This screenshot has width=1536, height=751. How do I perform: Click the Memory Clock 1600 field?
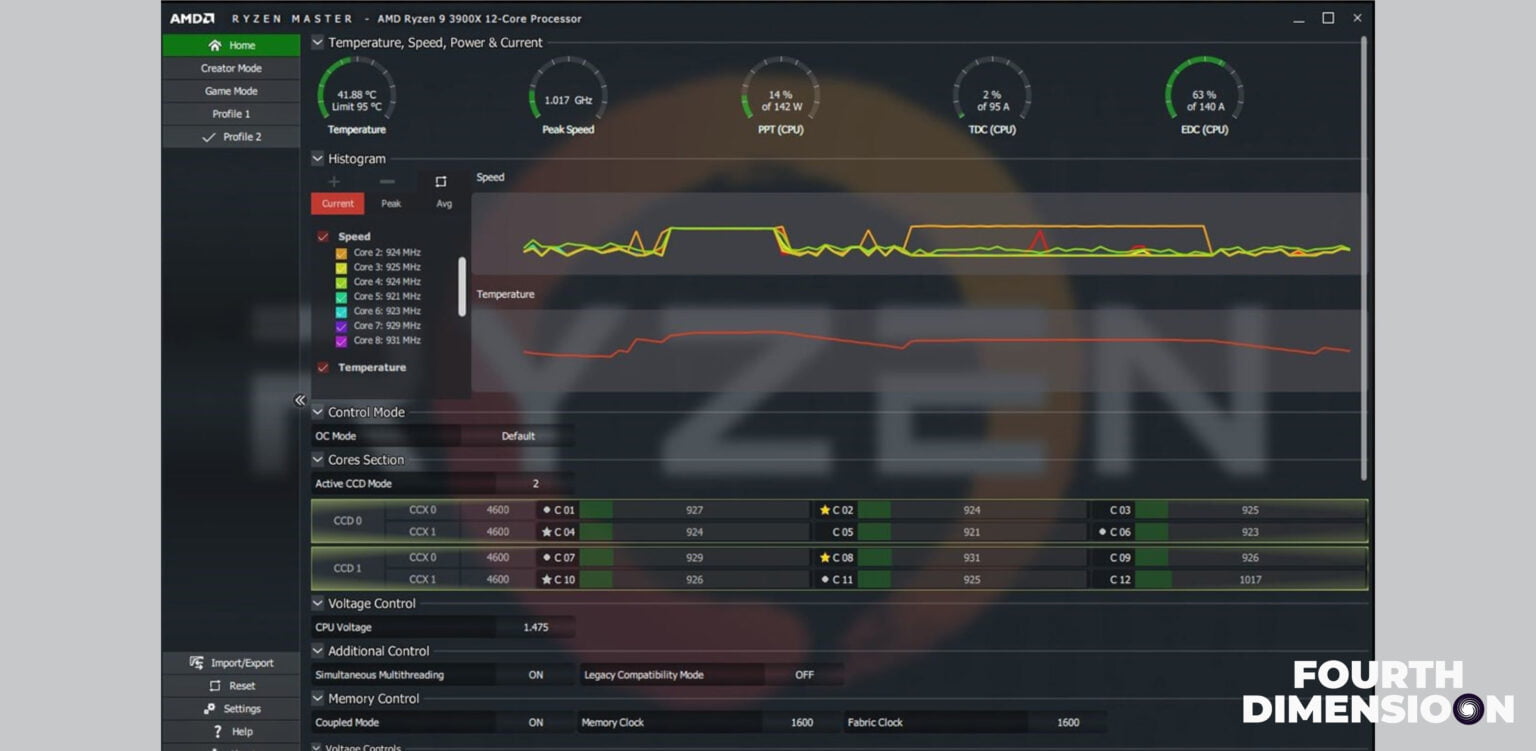click(x=801, y=722)
